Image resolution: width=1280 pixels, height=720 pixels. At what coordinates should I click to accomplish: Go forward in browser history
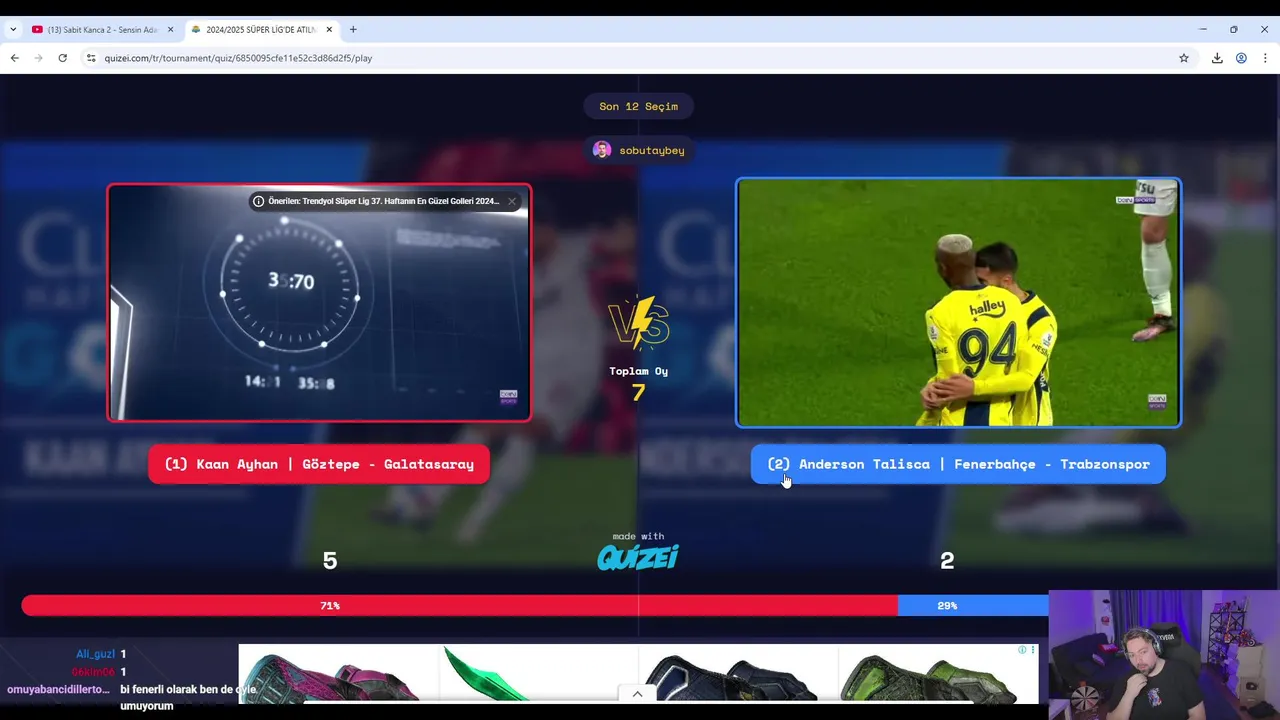coord(38,58)
